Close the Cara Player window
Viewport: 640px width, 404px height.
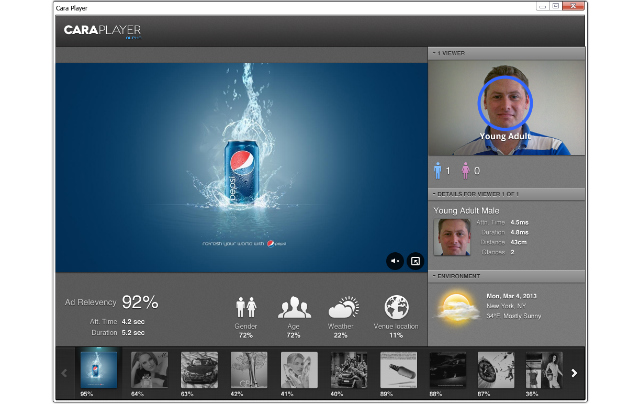(x=573, y=7)
